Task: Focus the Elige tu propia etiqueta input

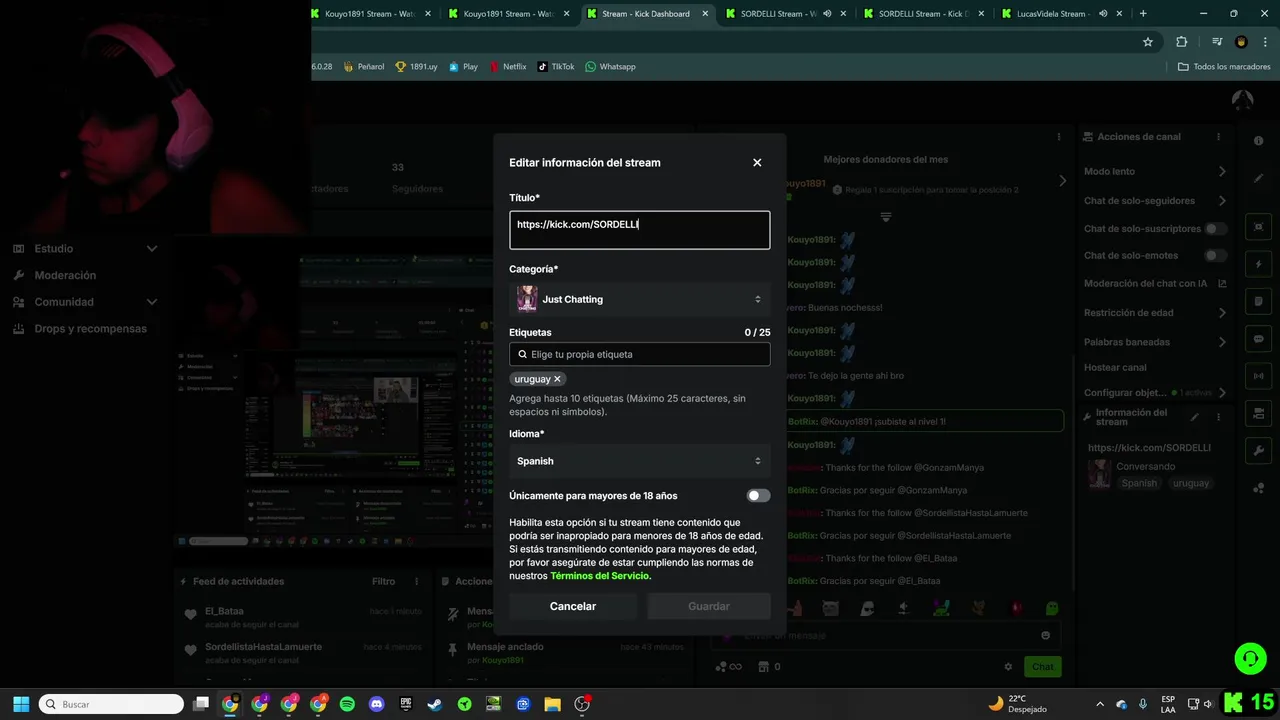Action: [640, 354]
